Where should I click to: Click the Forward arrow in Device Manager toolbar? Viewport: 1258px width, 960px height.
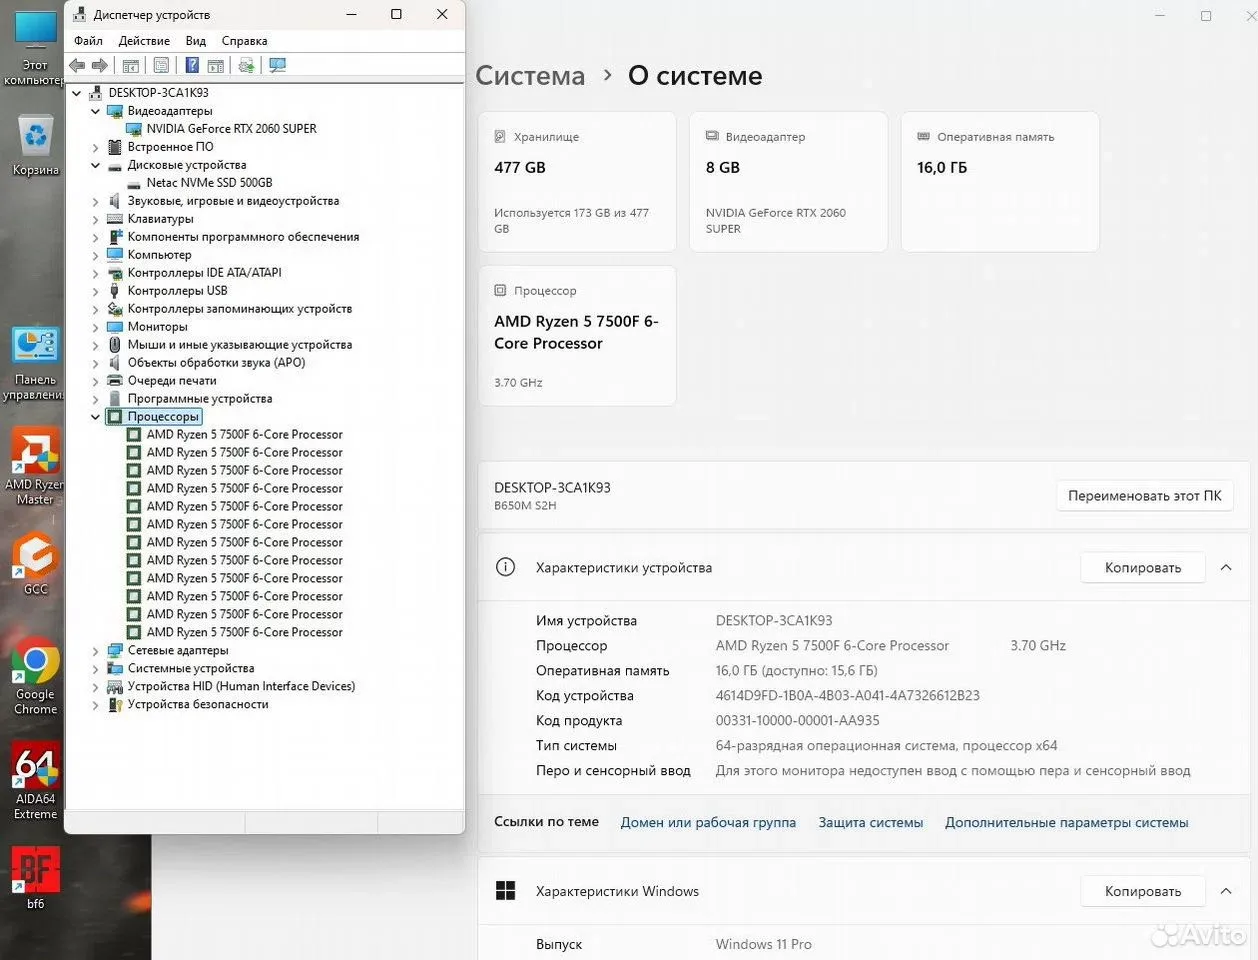[100, 65]
